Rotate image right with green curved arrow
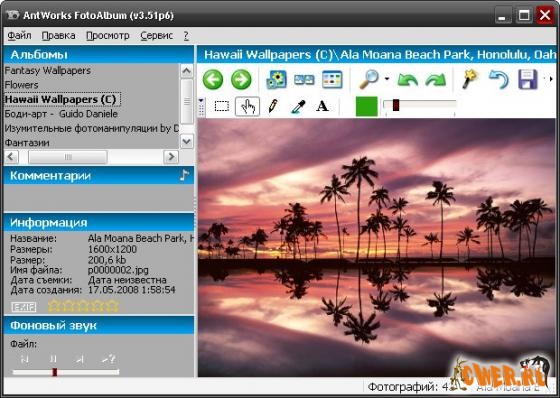Image resolution: width=560 pixels, height=398 pixels. click(x=436, y=80)
